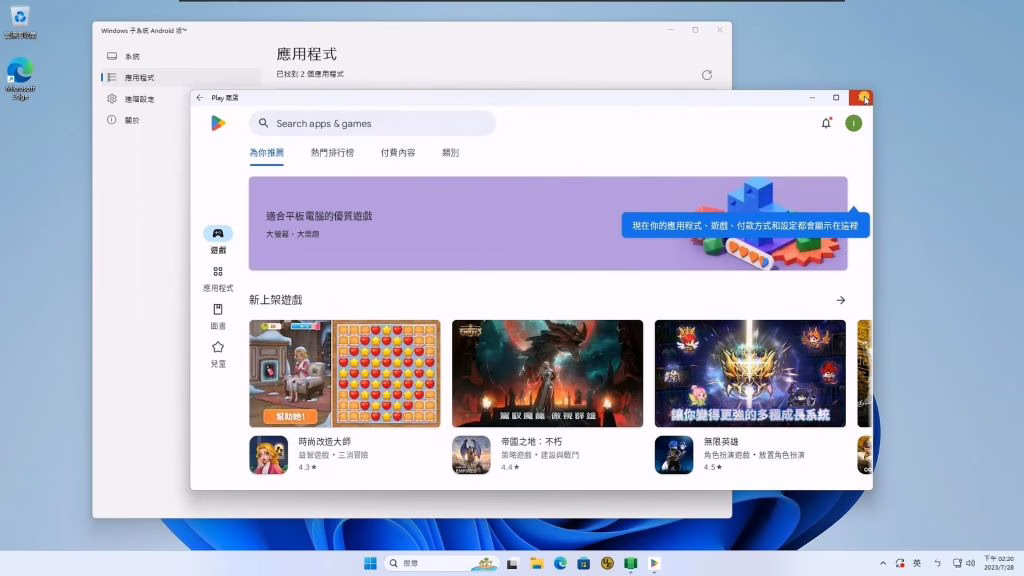
Task: Open the green account avatar
Action: click(853, 123)
